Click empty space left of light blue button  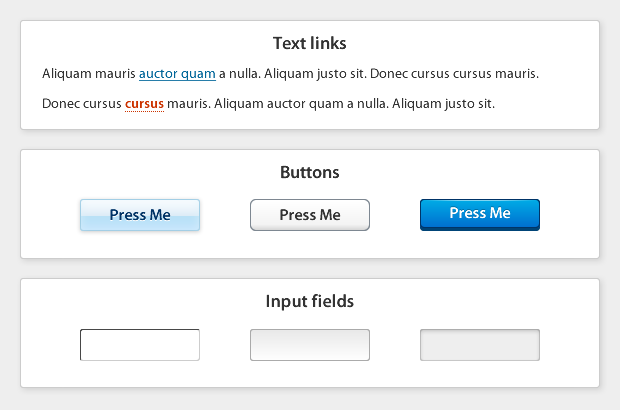[50, 215]
